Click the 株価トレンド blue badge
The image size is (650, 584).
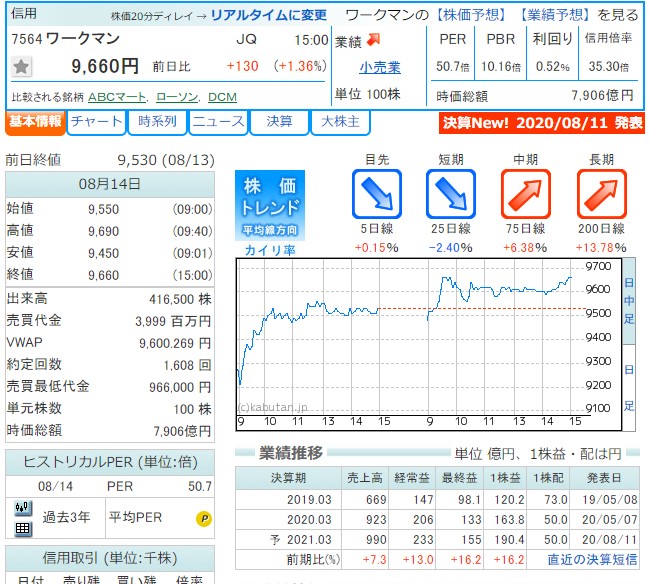(x=270, y=205)
